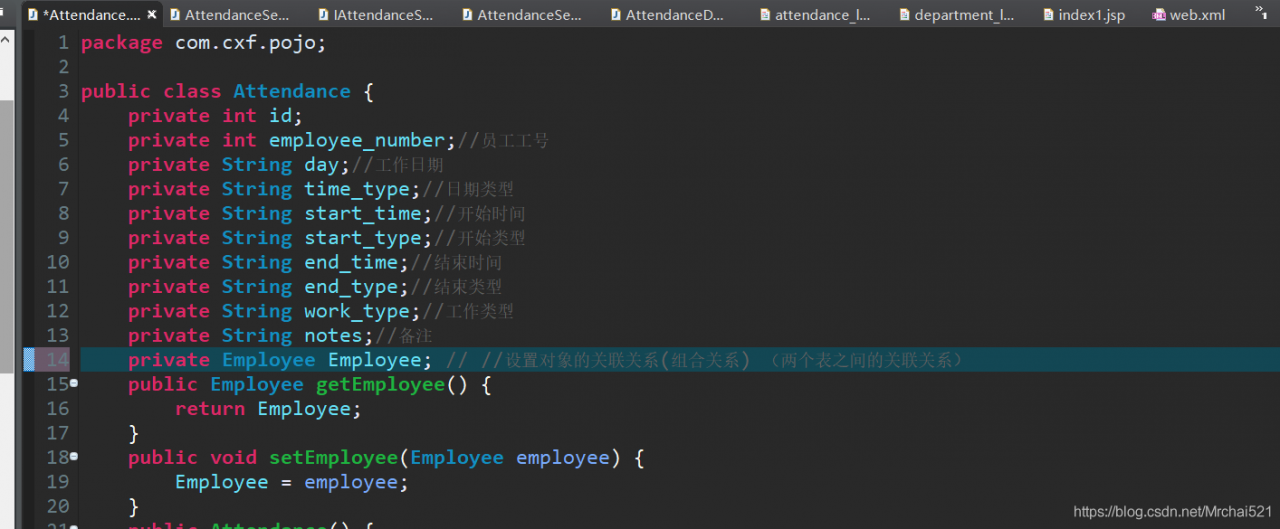Open the AttendanceD... editor tab

[665, 15]
